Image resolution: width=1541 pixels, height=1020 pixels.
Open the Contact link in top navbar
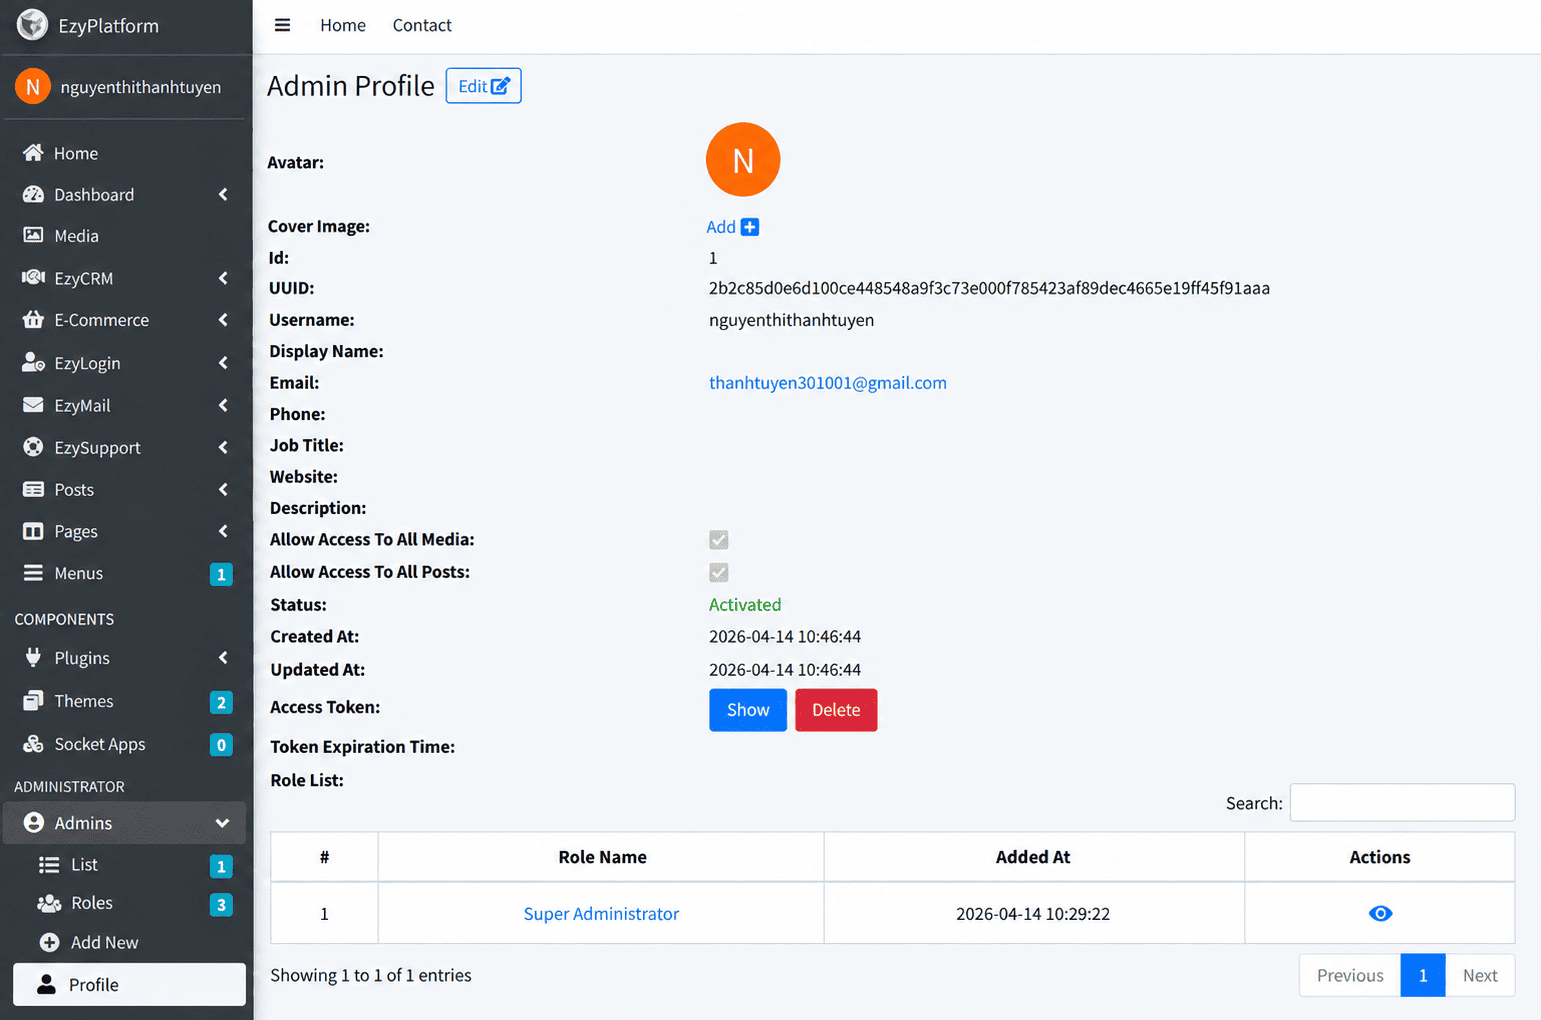pos(422,25)
